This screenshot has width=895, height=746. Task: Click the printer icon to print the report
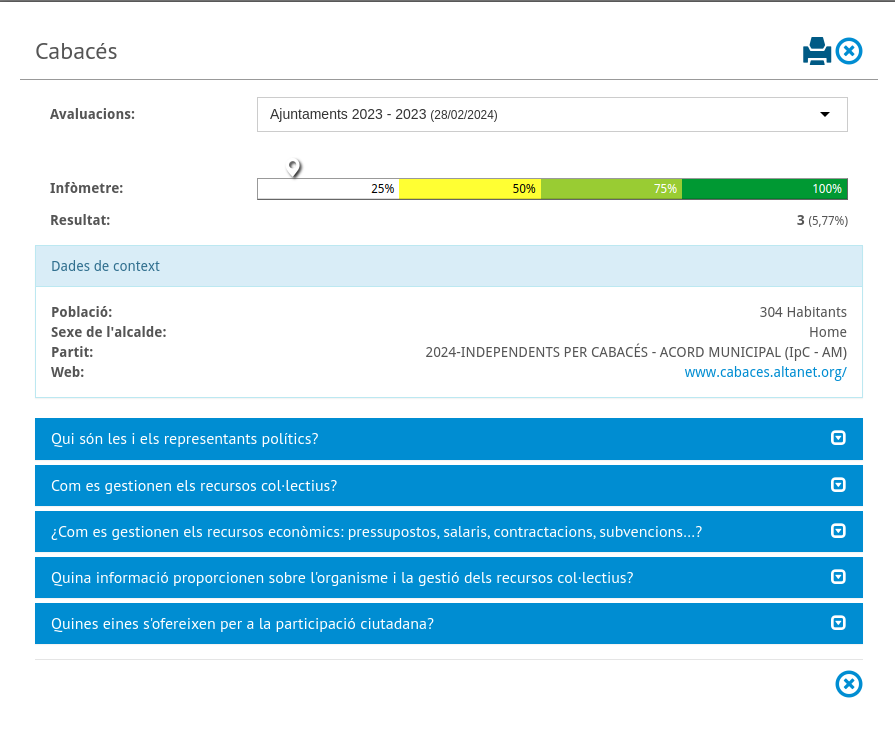tap(817, 51)
